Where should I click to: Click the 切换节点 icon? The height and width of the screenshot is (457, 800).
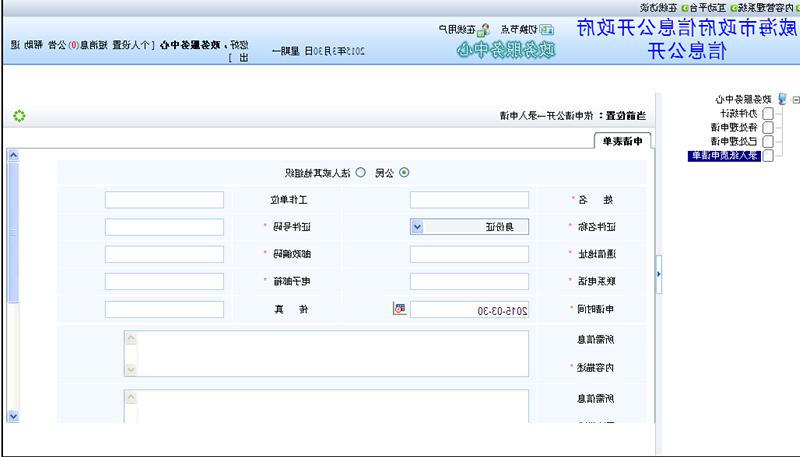(x=547, y=30)
